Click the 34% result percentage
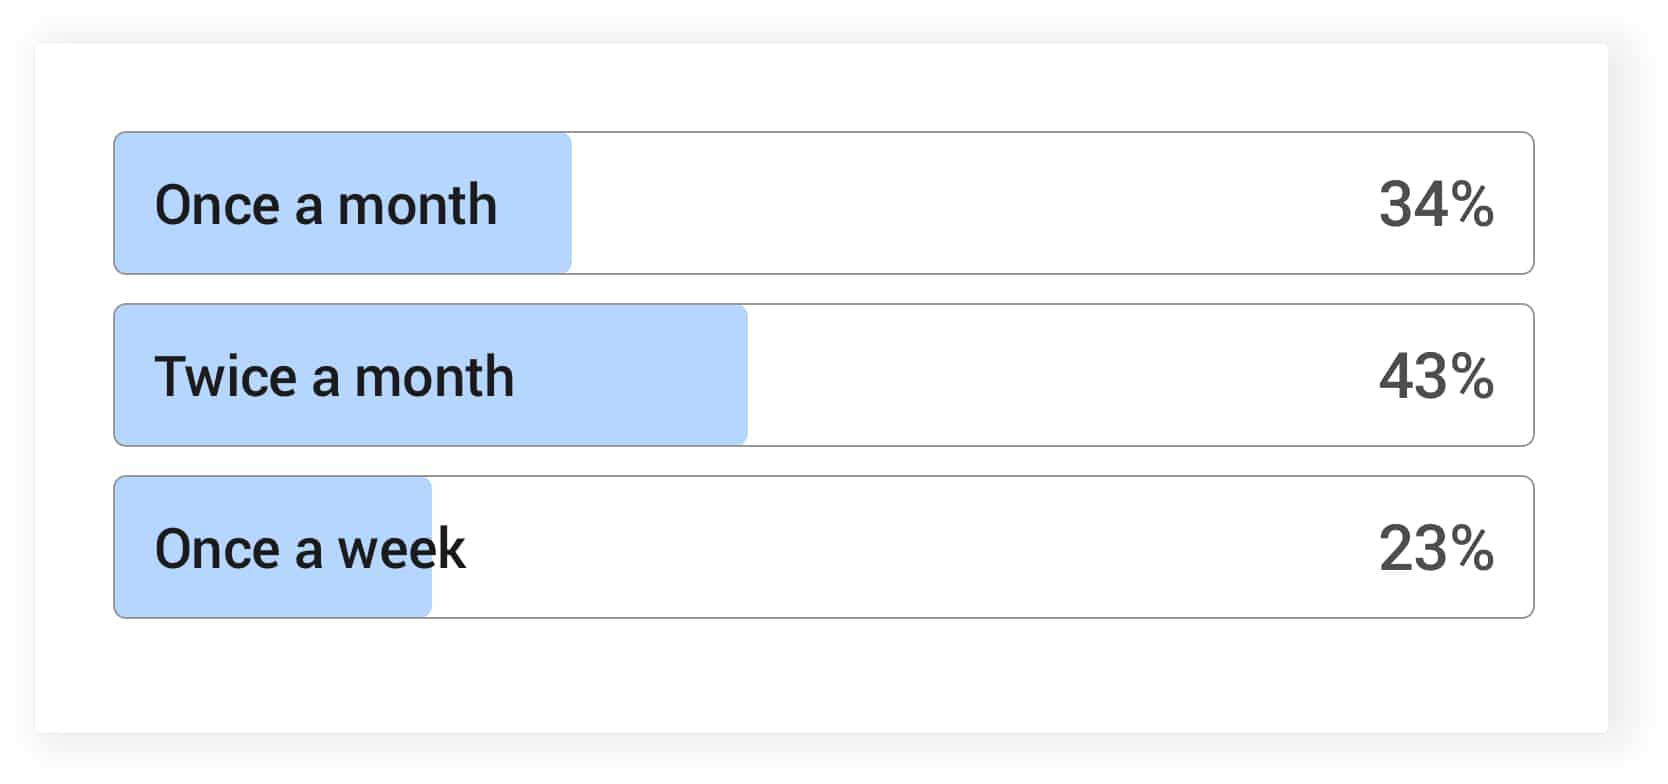Image resolution: width=1668 pixels, height=784 pixels. pos(1435,204)
